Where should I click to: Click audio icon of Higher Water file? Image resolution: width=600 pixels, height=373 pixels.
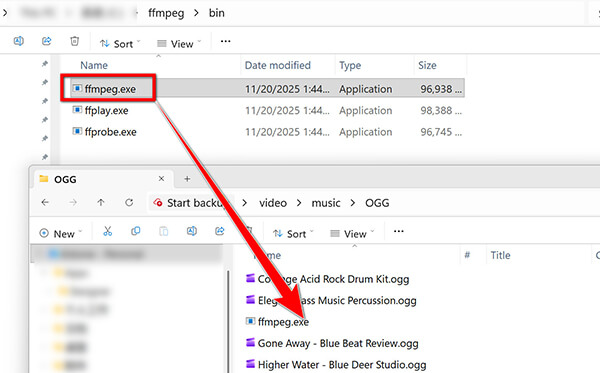tap(250, 364)
